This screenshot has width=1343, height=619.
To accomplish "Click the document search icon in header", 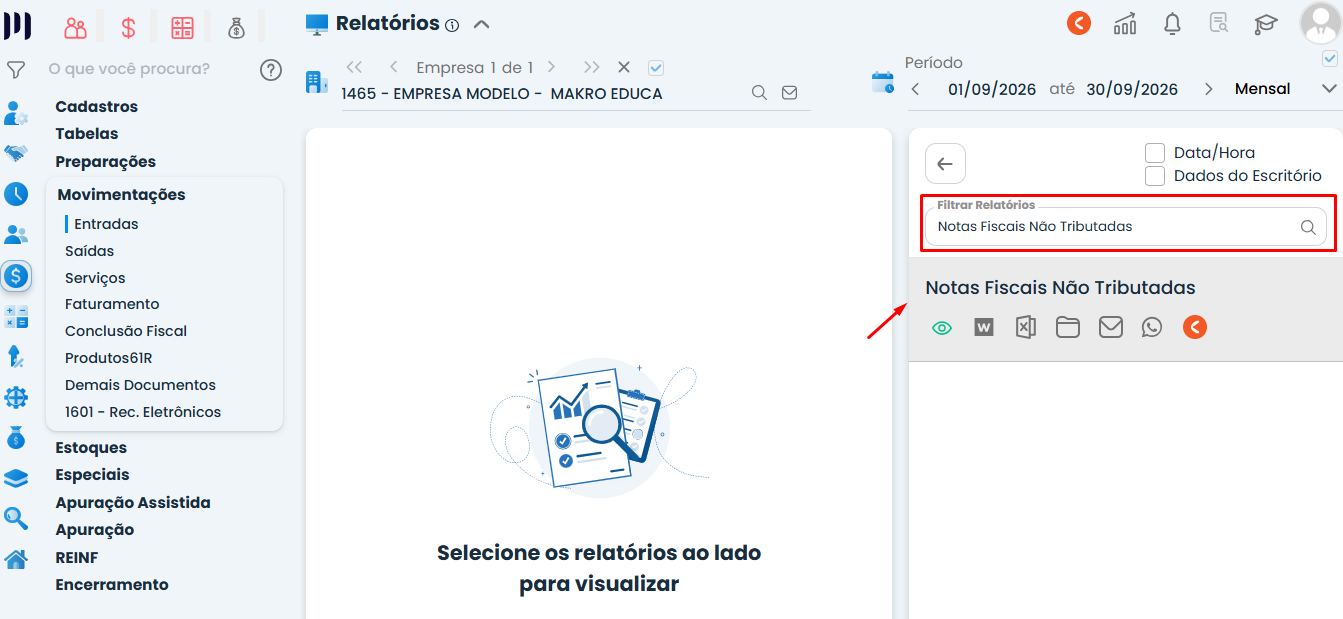I will [x=1219, y=23].
